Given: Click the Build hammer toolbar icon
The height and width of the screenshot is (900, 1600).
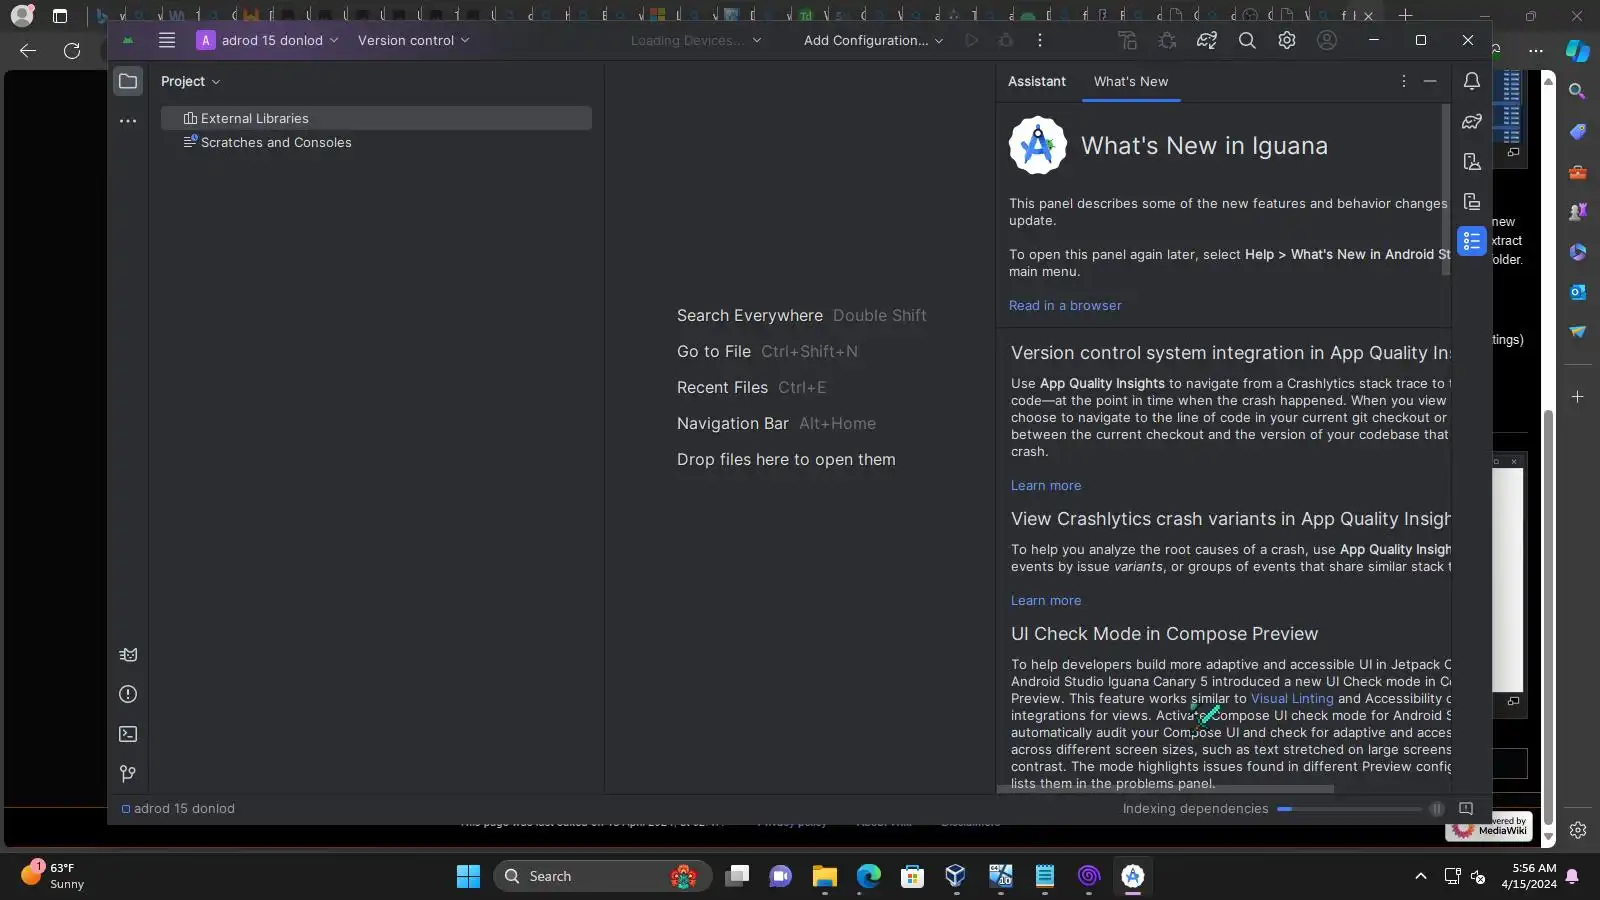Looking at the screenshot, I should coord(1128,40).
